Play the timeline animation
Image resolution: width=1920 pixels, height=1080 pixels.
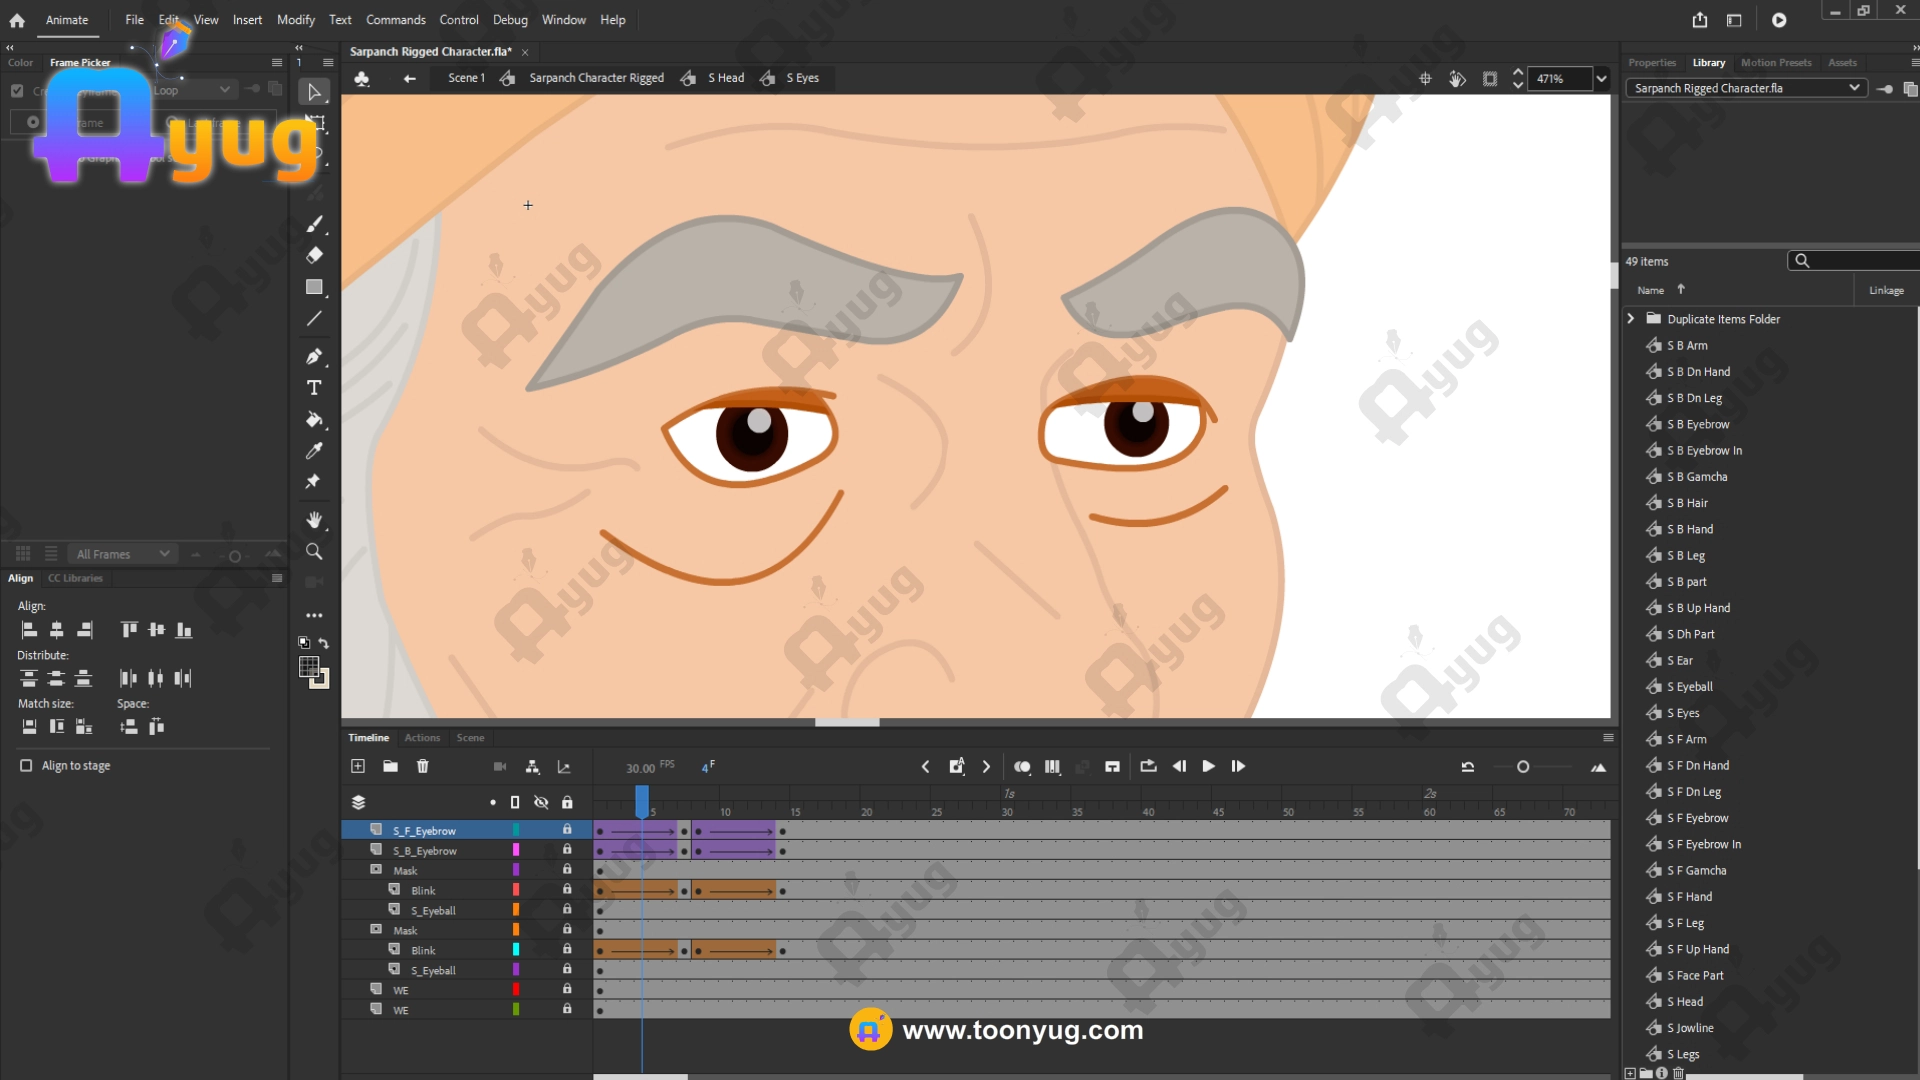pos(1208,766)
